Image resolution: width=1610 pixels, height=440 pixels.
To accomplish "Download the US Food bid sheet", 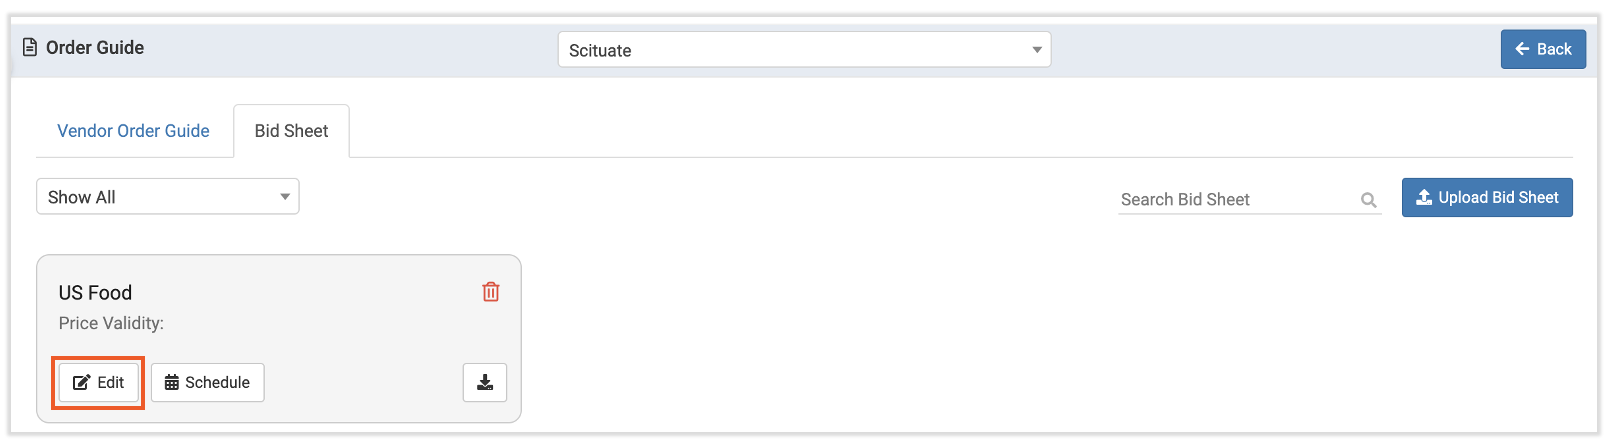I will click(485, 382).
